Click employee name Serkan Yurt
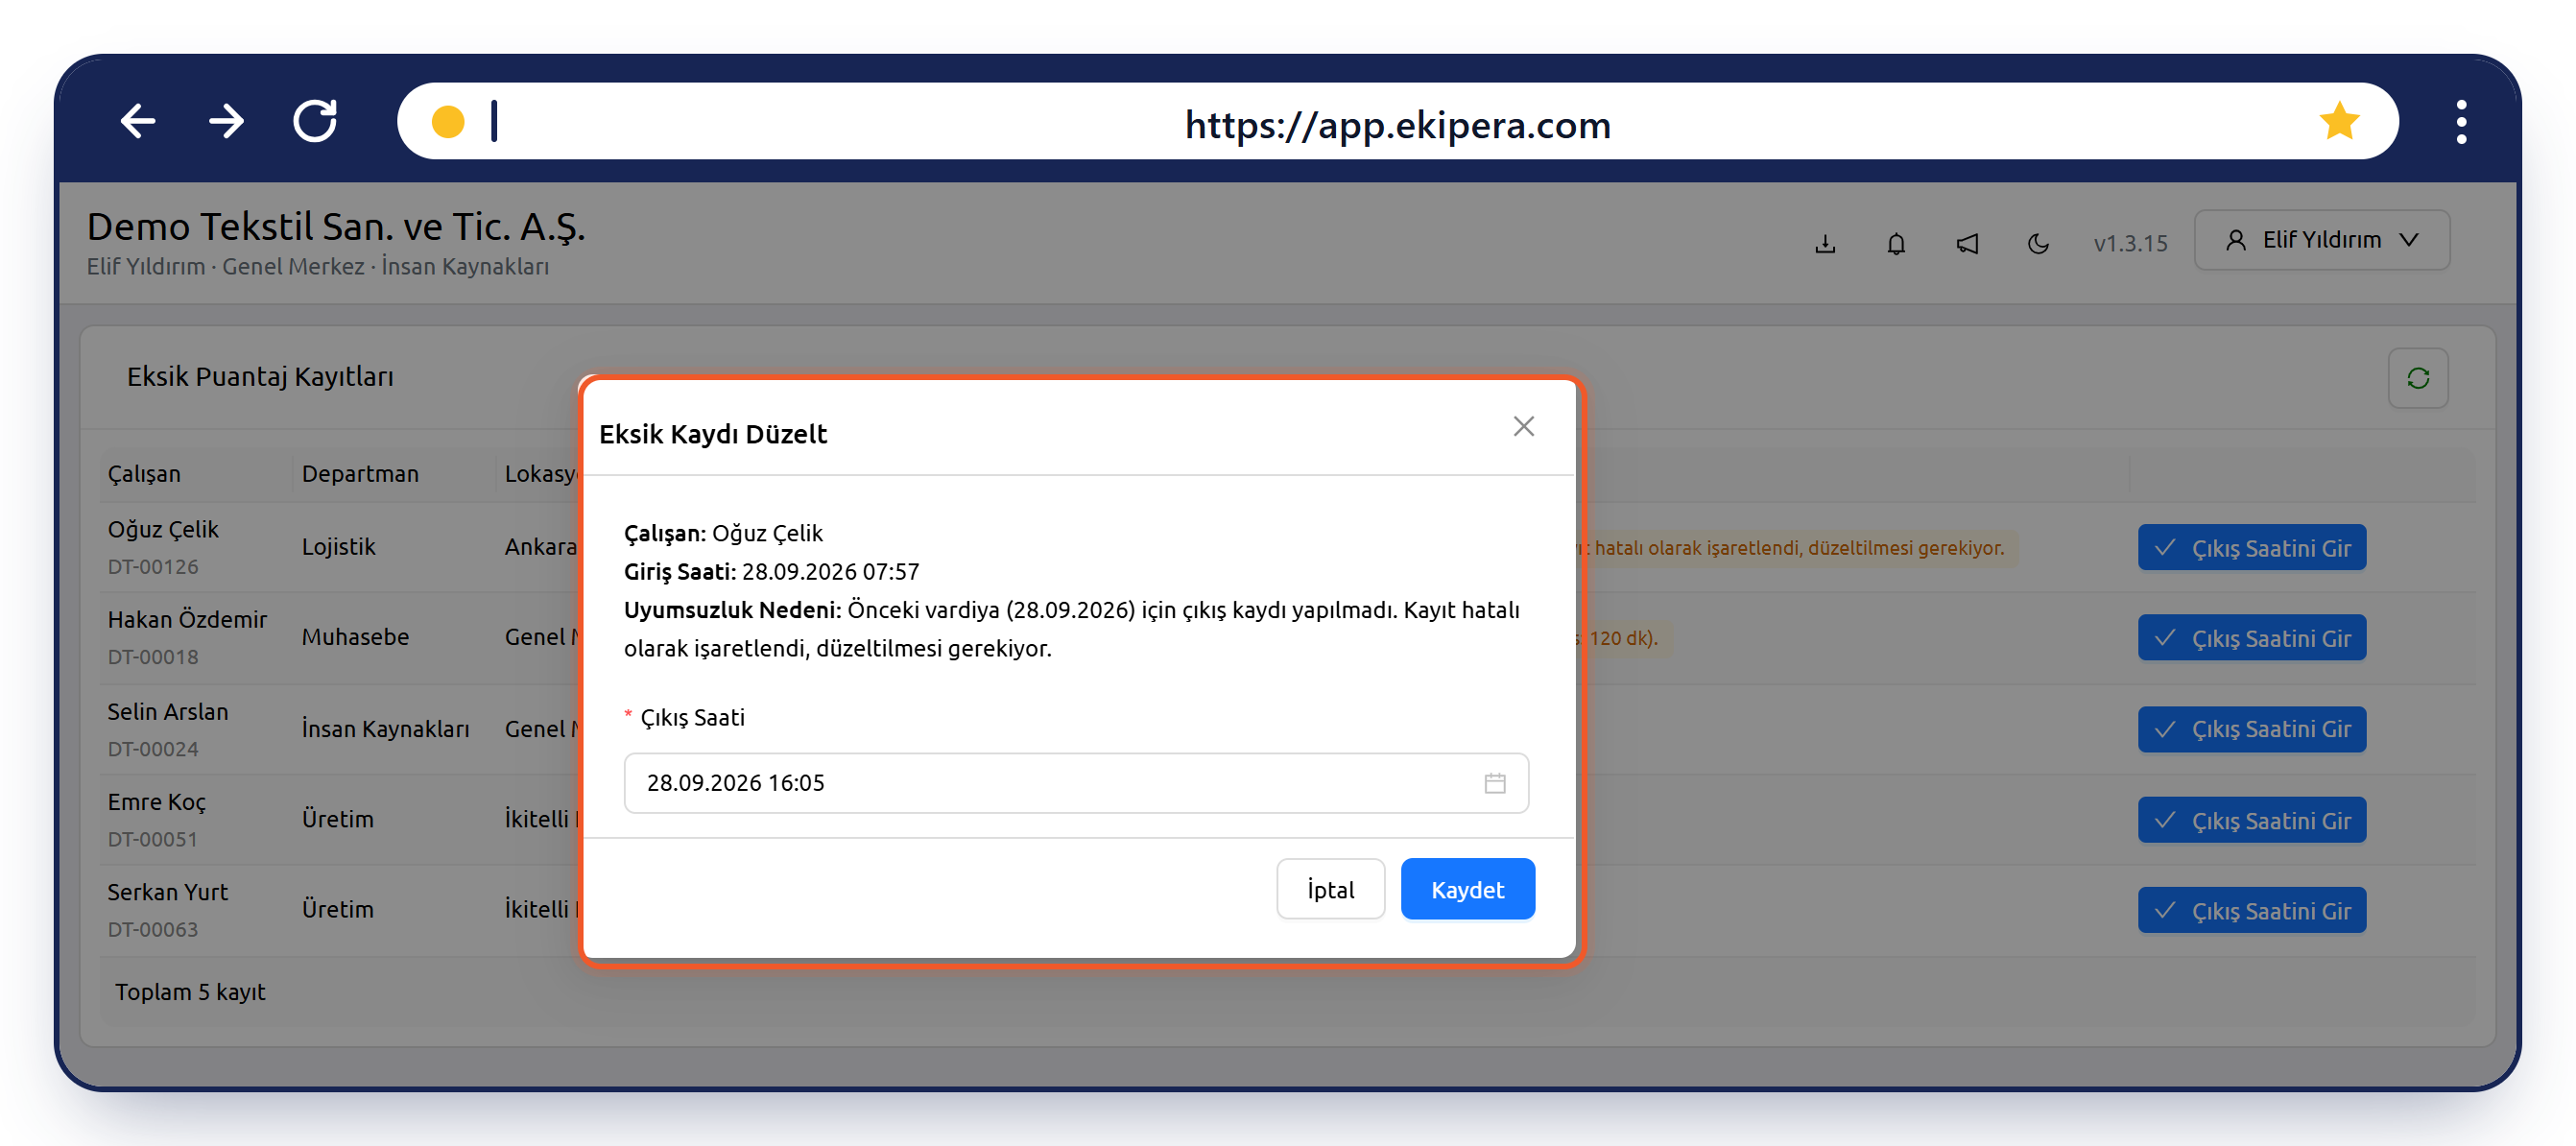The height and width of the screenshot is (1146, 2576). pos(168,892)
